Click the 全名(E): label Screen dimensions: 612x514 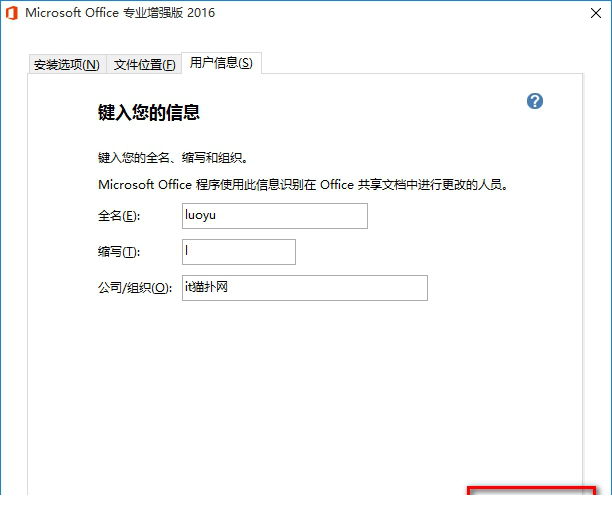coord(119,216)
